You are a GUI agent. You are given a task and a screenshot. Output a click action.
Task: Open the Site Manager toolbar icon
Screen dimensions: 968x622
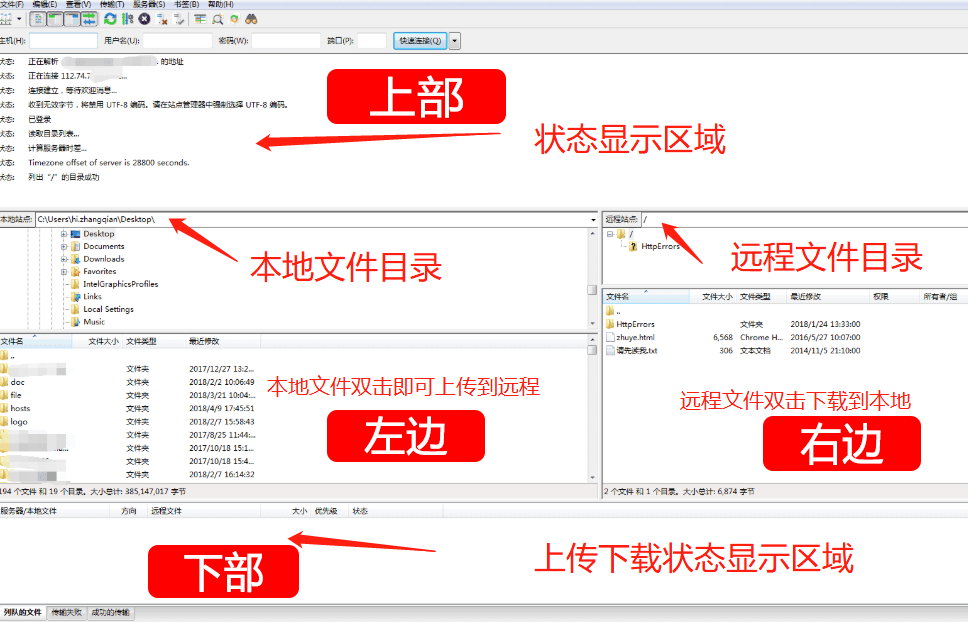tap(6, 19)
